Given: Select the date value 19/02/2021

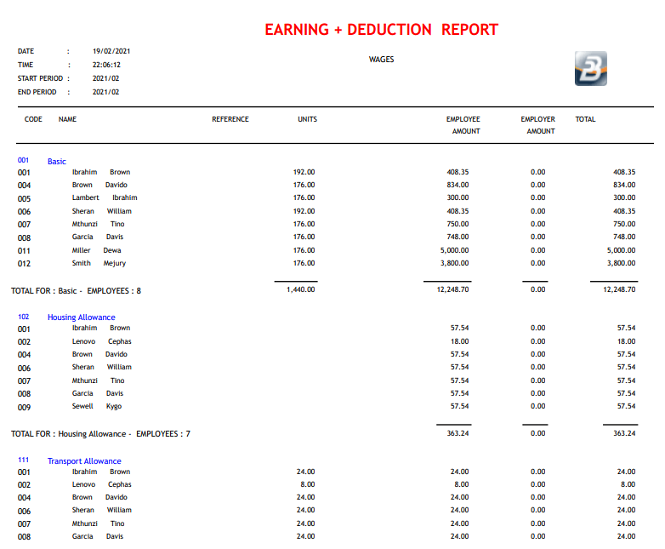Looking at the screenshot, I should click(112, 51).
